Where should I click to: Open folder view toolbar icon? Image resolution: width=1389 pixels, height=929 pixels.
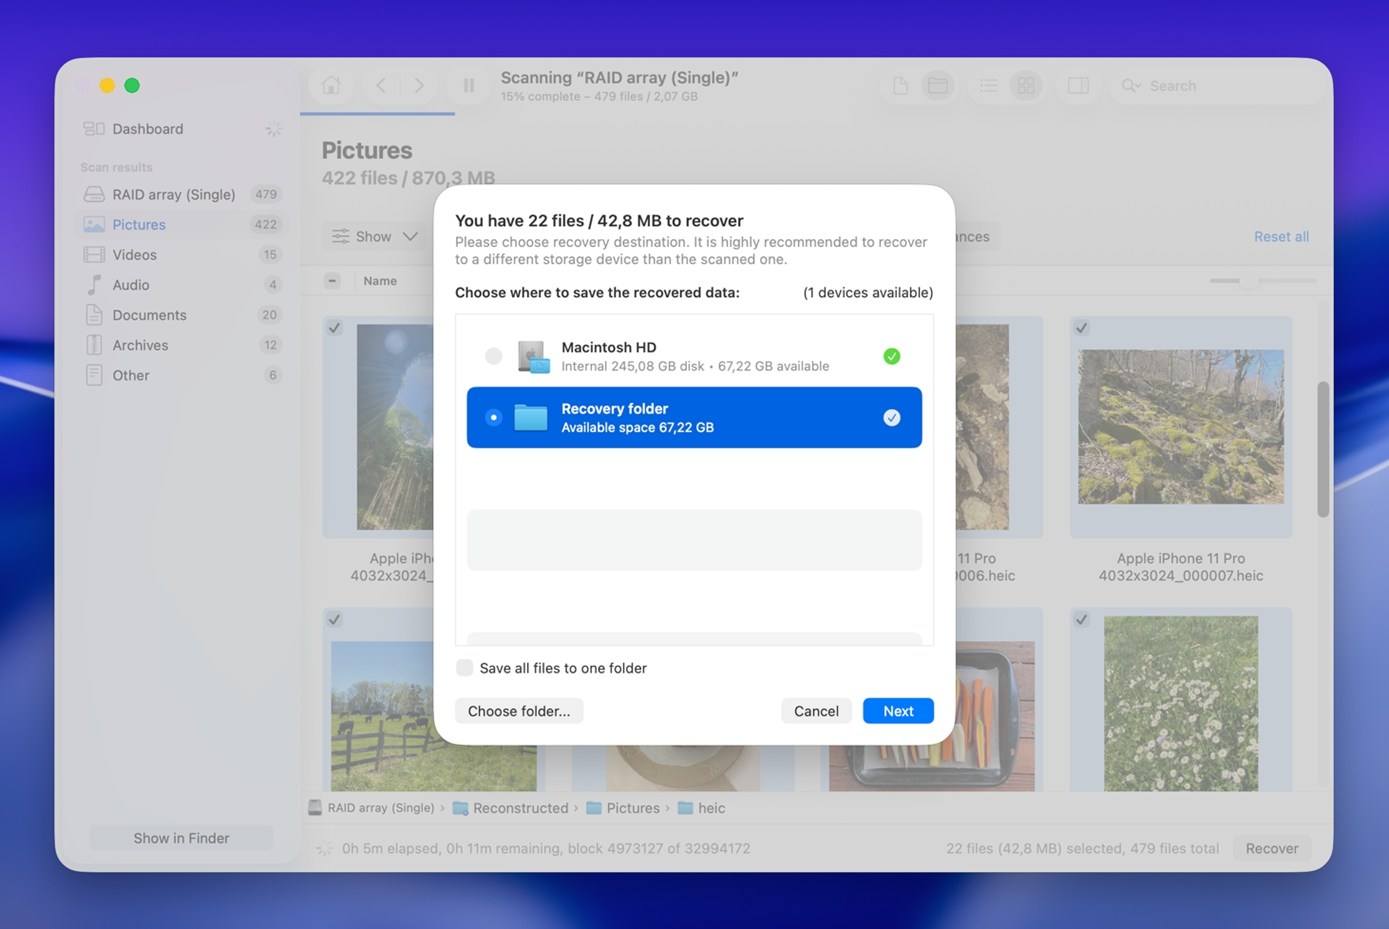(938, 86)
